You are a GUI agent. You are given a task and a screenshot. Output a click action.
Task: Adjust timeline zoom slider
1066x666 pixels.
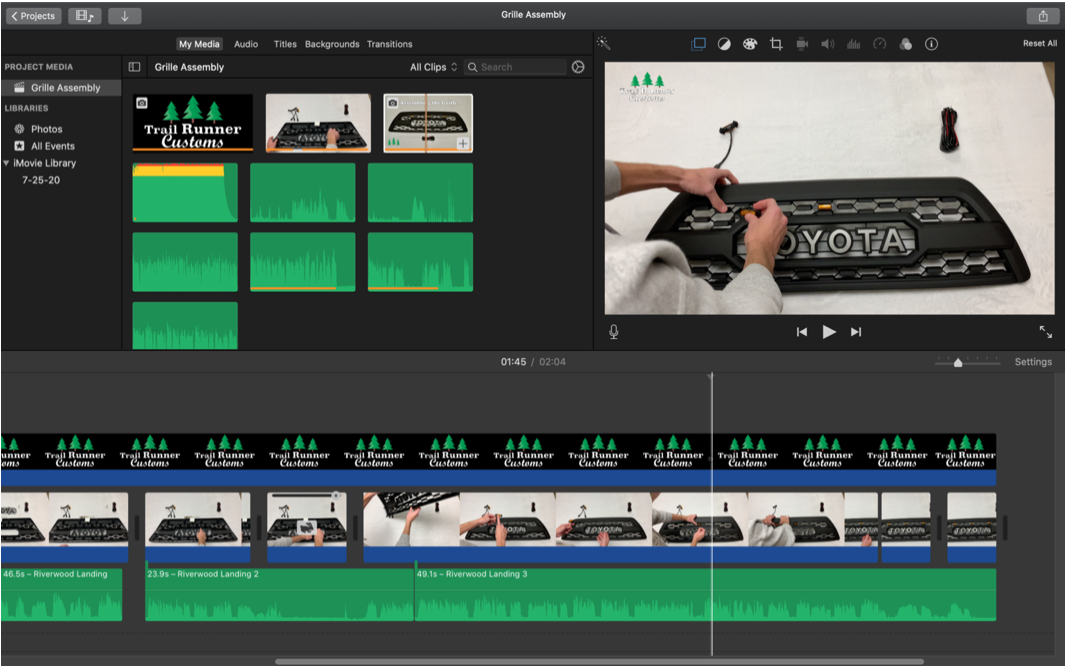958,362
